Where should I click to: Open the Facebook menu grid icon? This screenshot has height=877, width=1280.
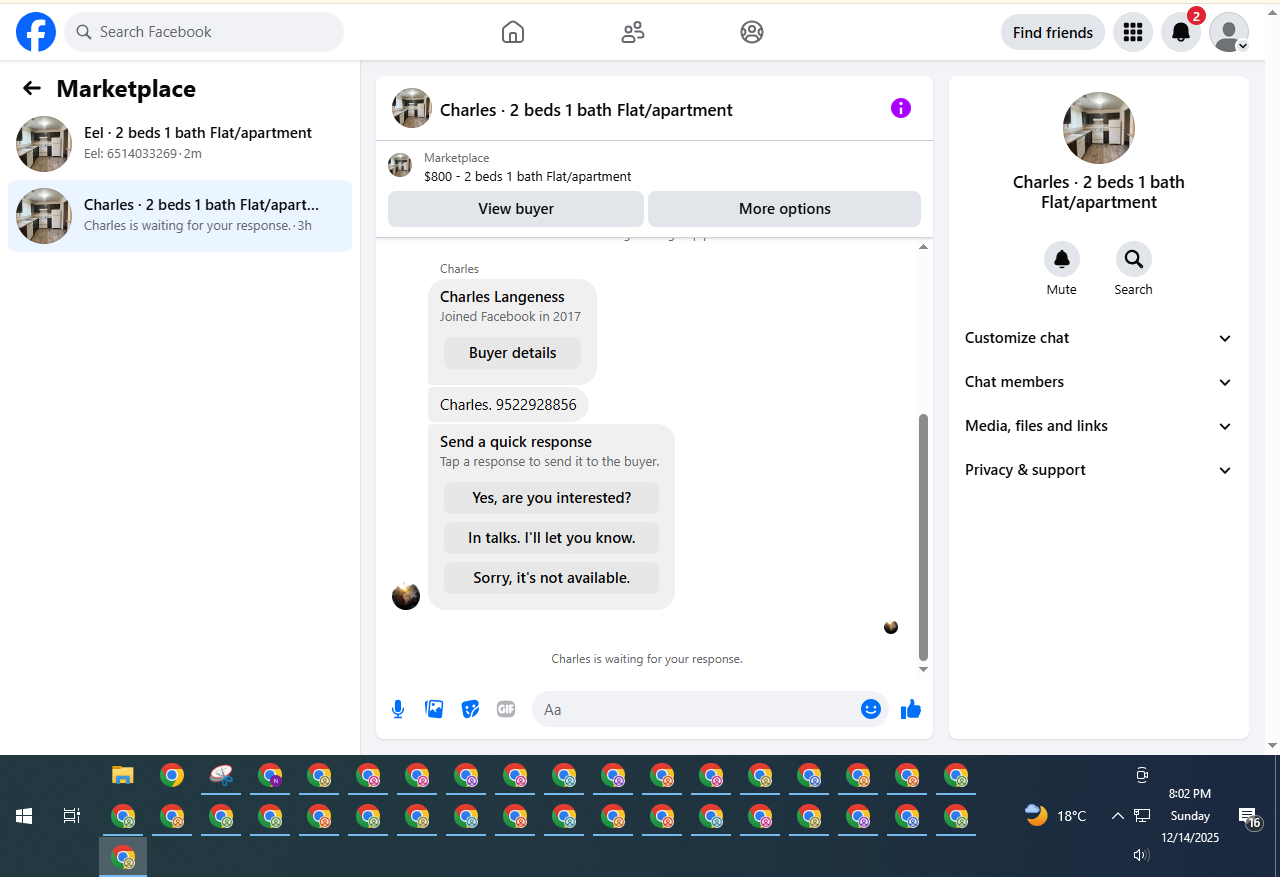(1133, 32)
